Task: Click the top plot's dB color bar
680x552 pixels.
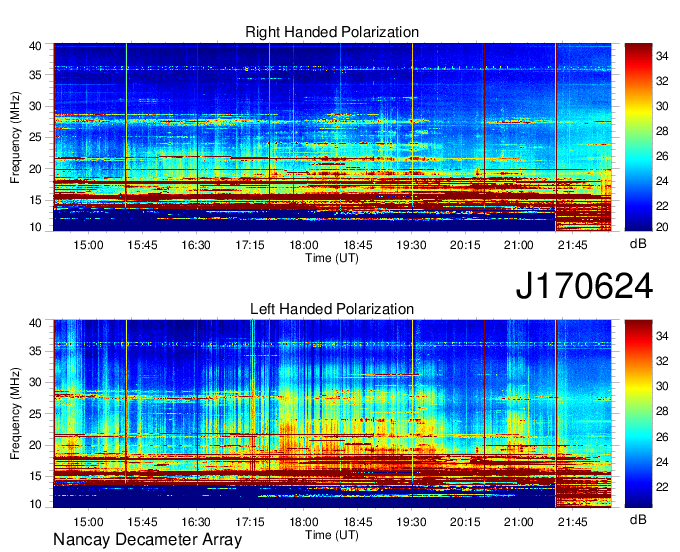Action: pos(638,137)
